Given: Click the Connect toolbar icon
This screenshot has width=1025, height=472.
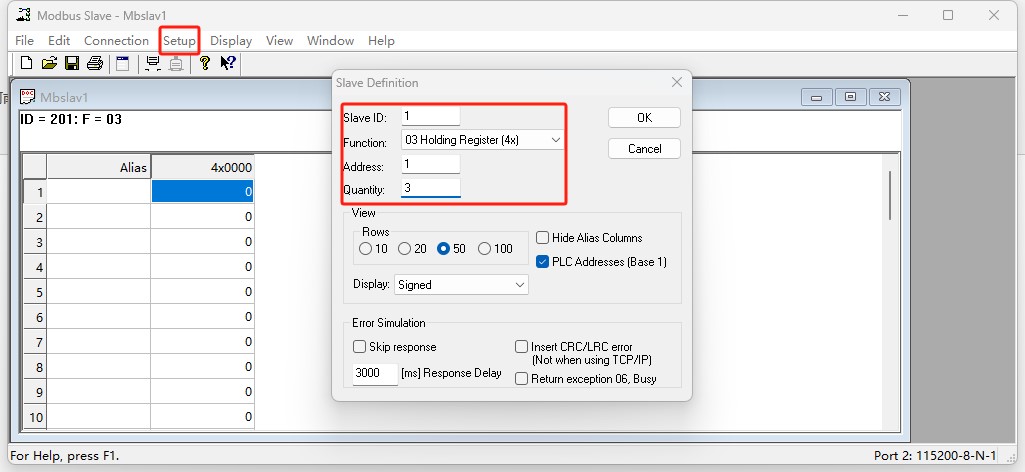Looking at the screenshot, I should 153,63.
